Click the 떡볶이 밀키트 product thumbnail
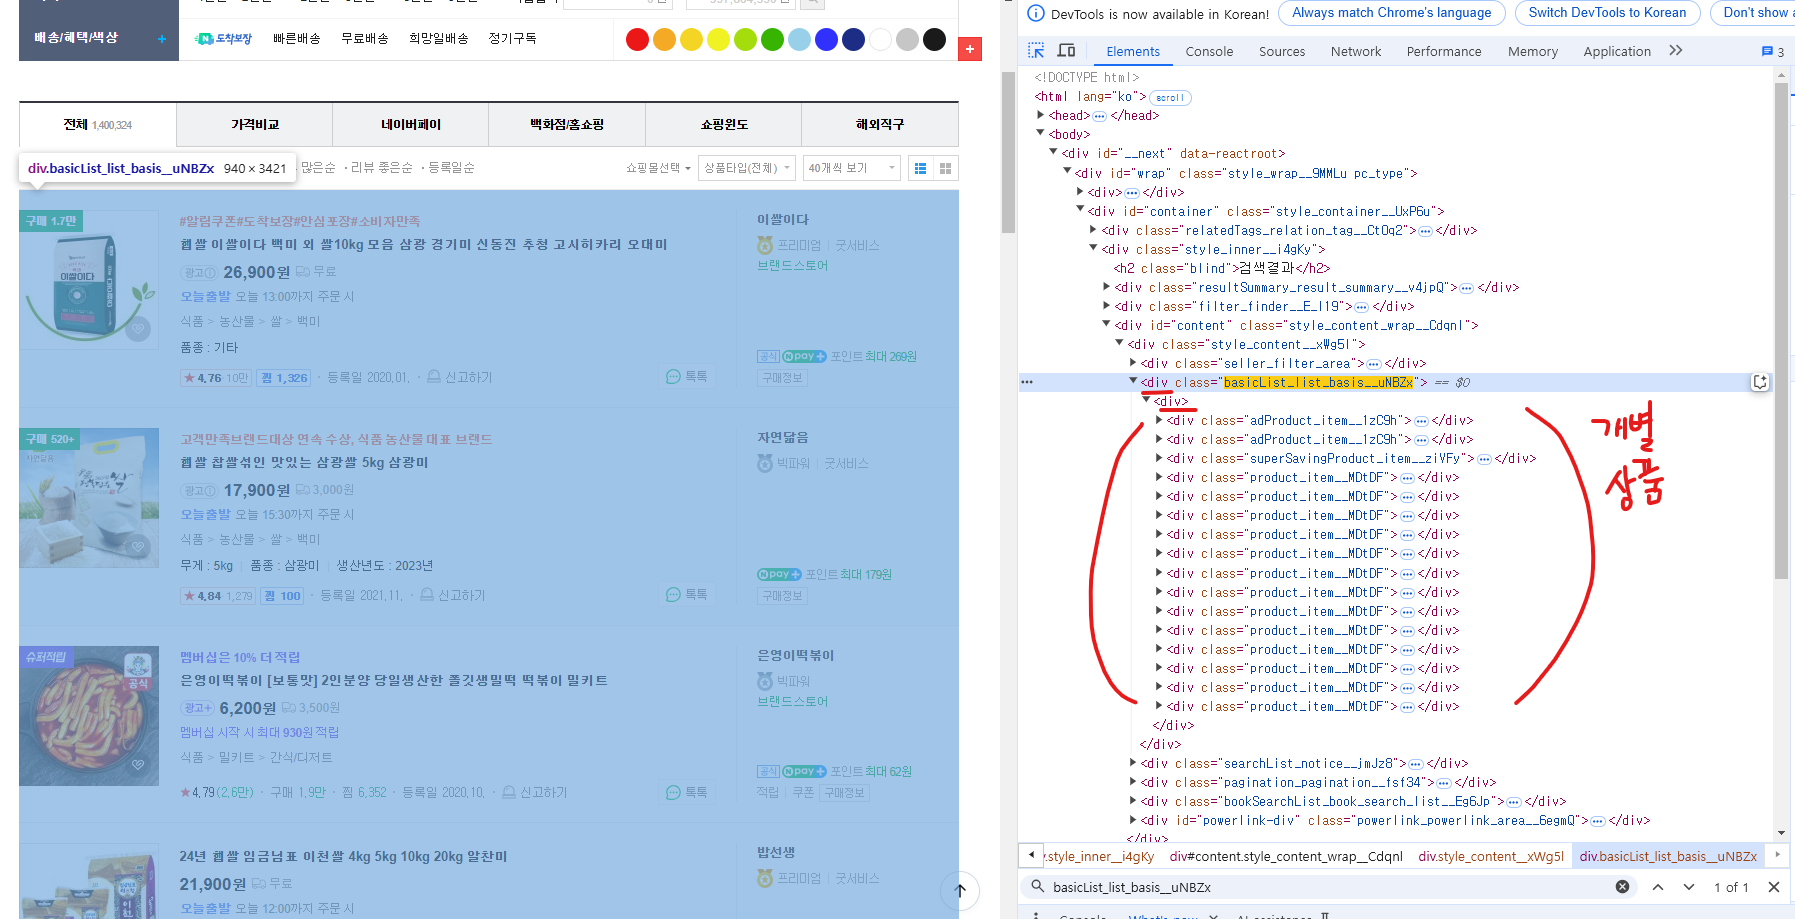 89,716
